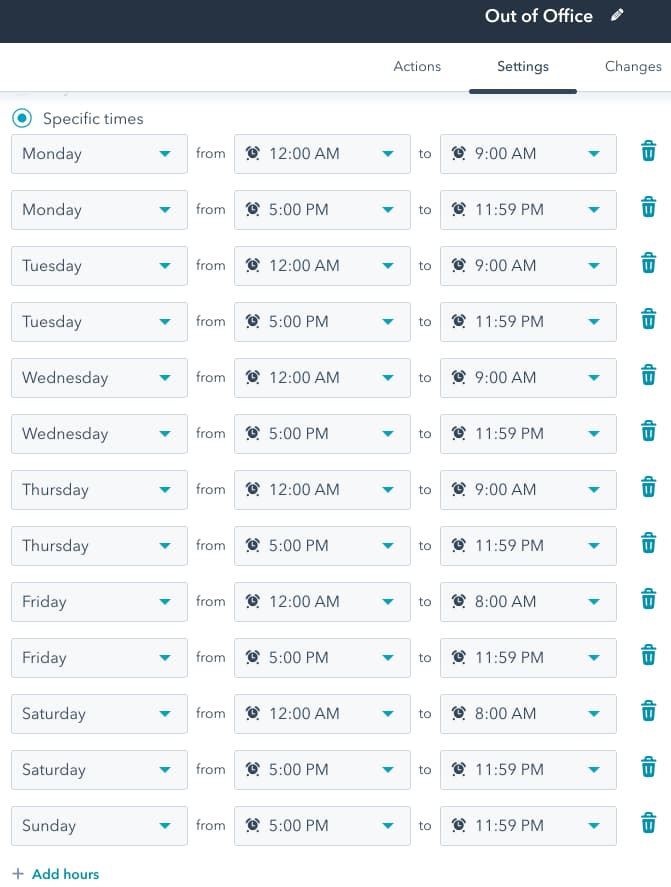Viewport: 671px width, 887px height.
Task: Delete Tuesday's 5:00 PM hours row
Action: (648, 319)
